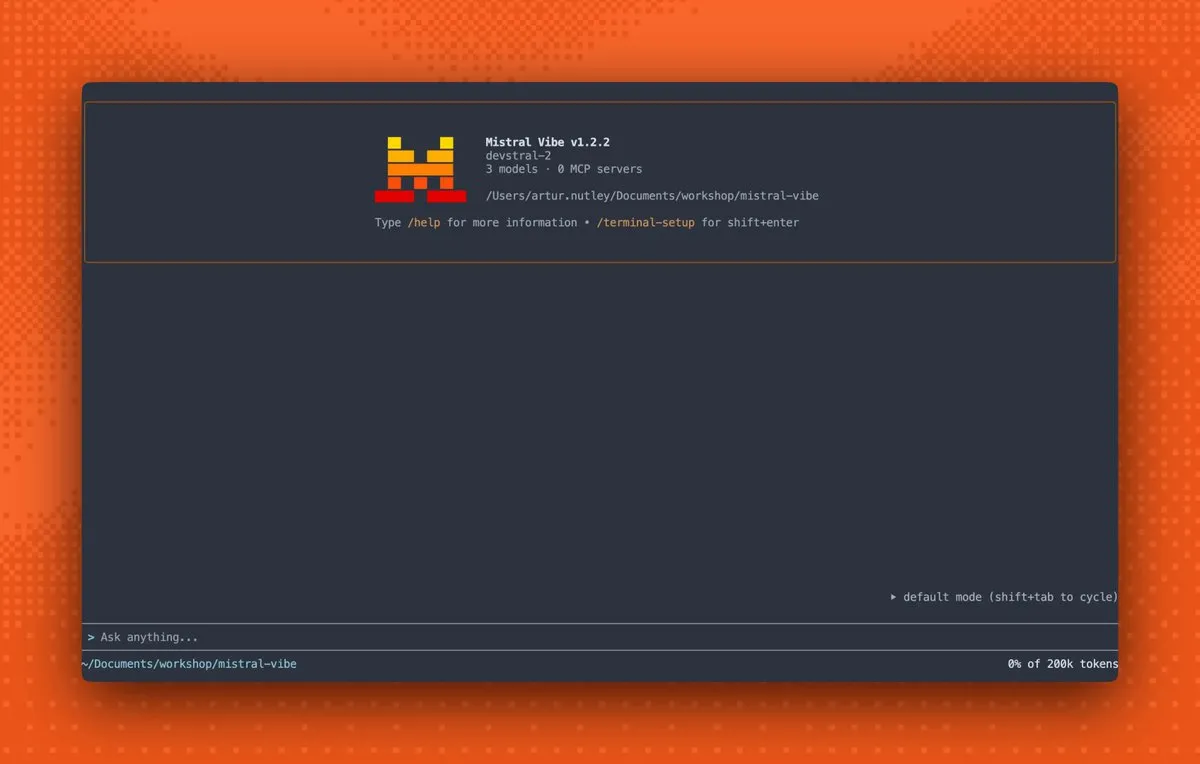This screenshot has height=764, width=1200.
Task: Click the '0% of 200k tokens' status indicator
Action: coord(1063,664)
